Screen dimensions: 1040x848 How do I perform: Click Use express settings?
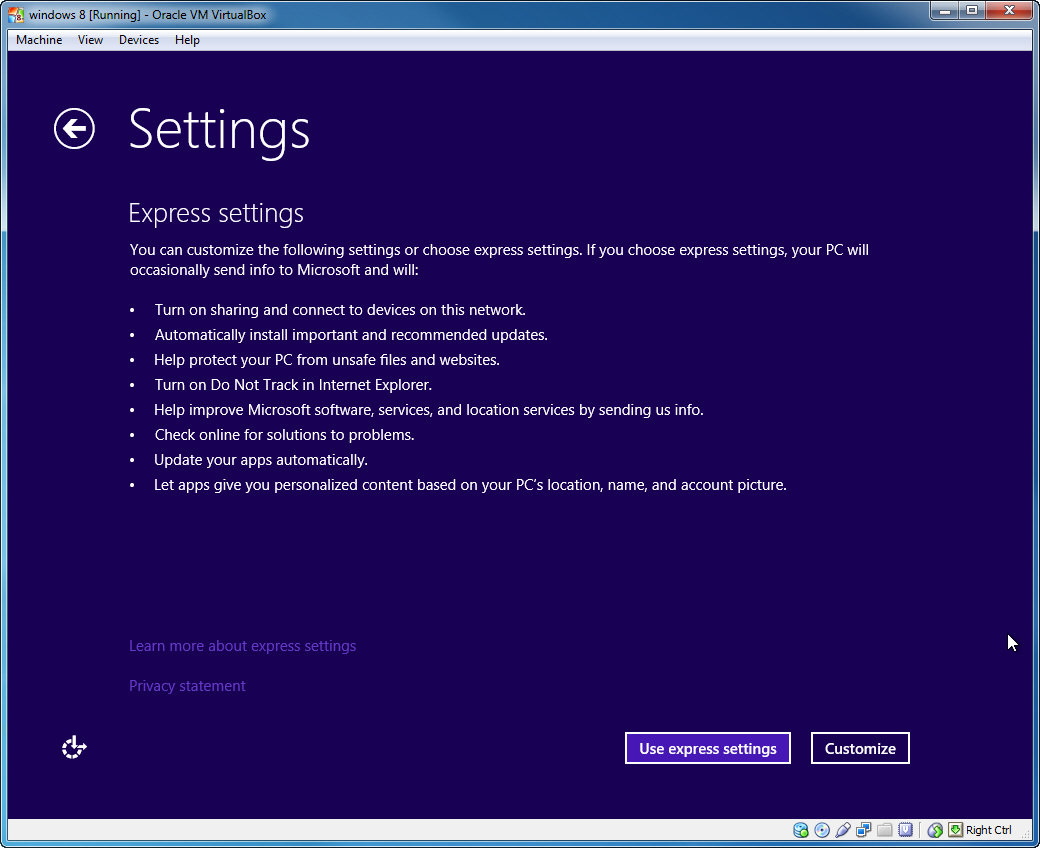click(x=707, y=747)
